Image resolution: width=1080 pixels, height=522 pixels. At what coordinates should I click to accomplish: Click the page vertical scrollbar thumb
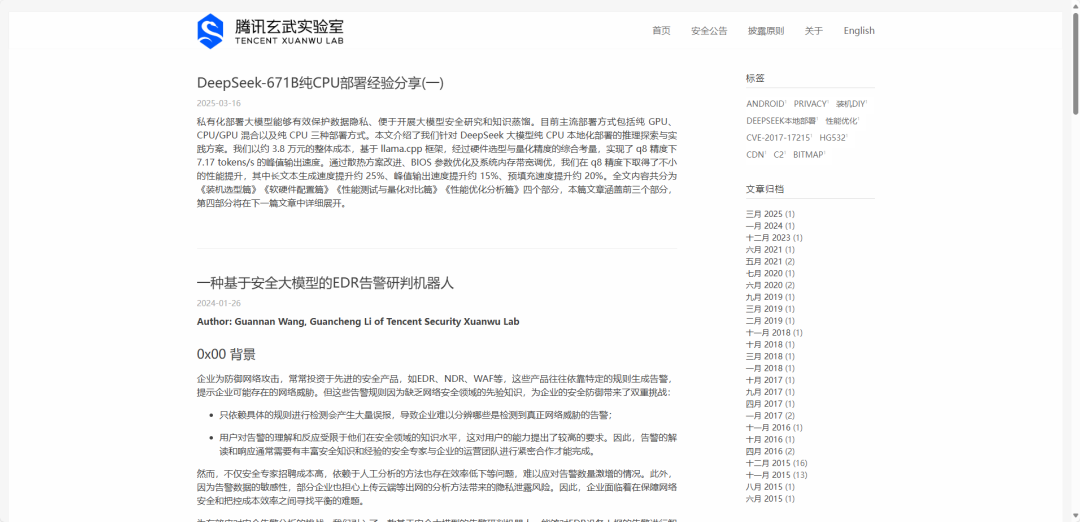pyautogui.click(x=1075, y=62)
